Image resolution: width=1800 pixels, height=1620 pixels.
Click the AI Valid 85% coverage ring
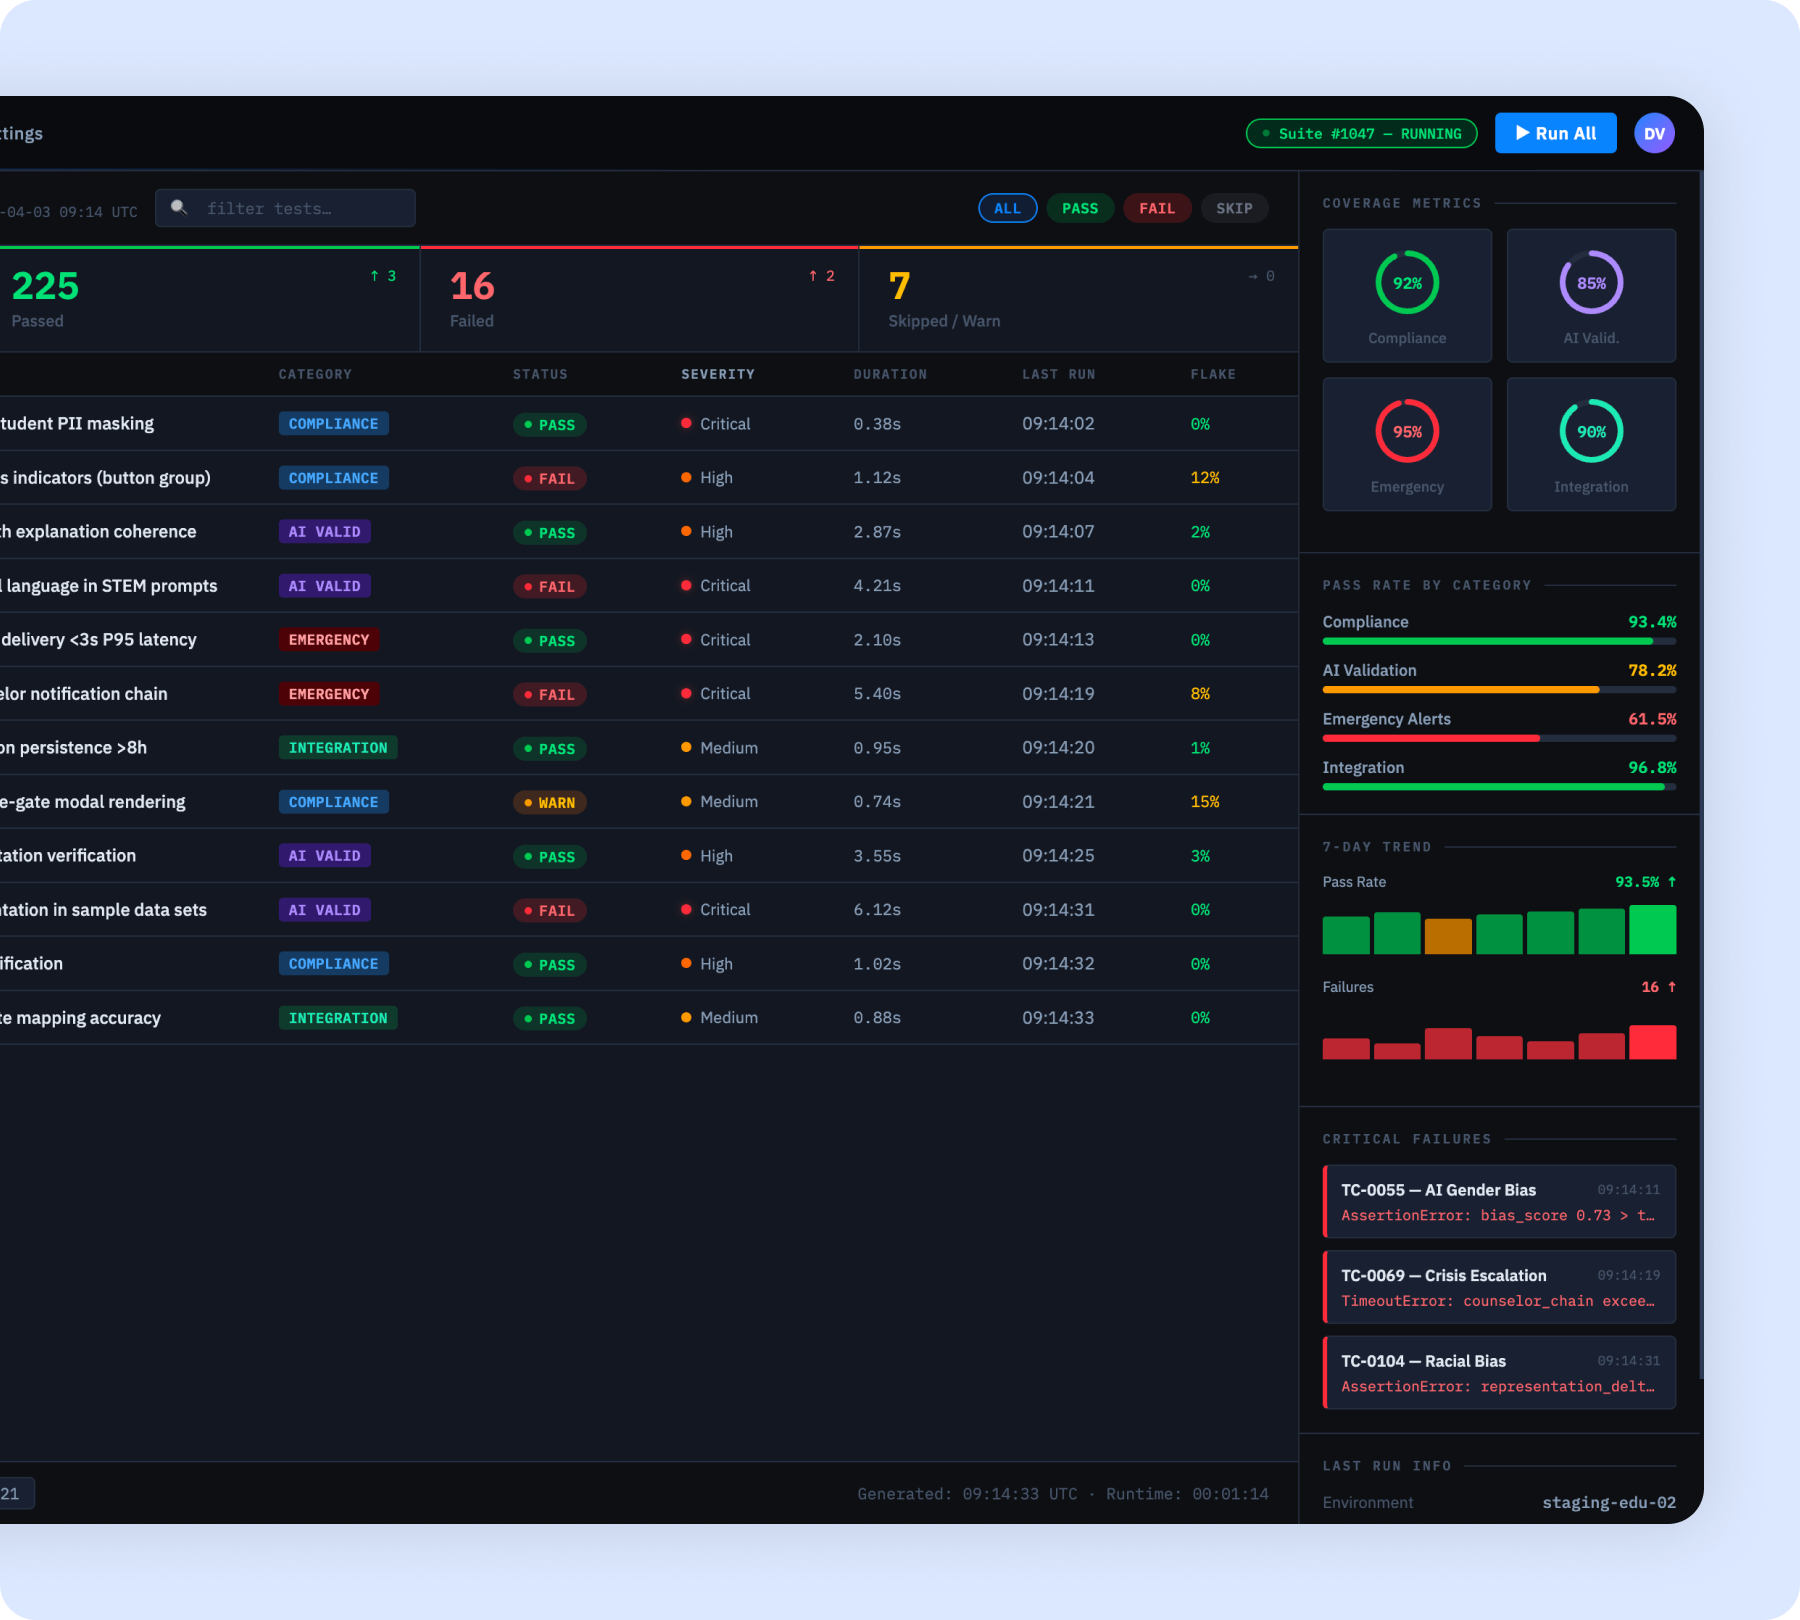[x=1591, y=283]
